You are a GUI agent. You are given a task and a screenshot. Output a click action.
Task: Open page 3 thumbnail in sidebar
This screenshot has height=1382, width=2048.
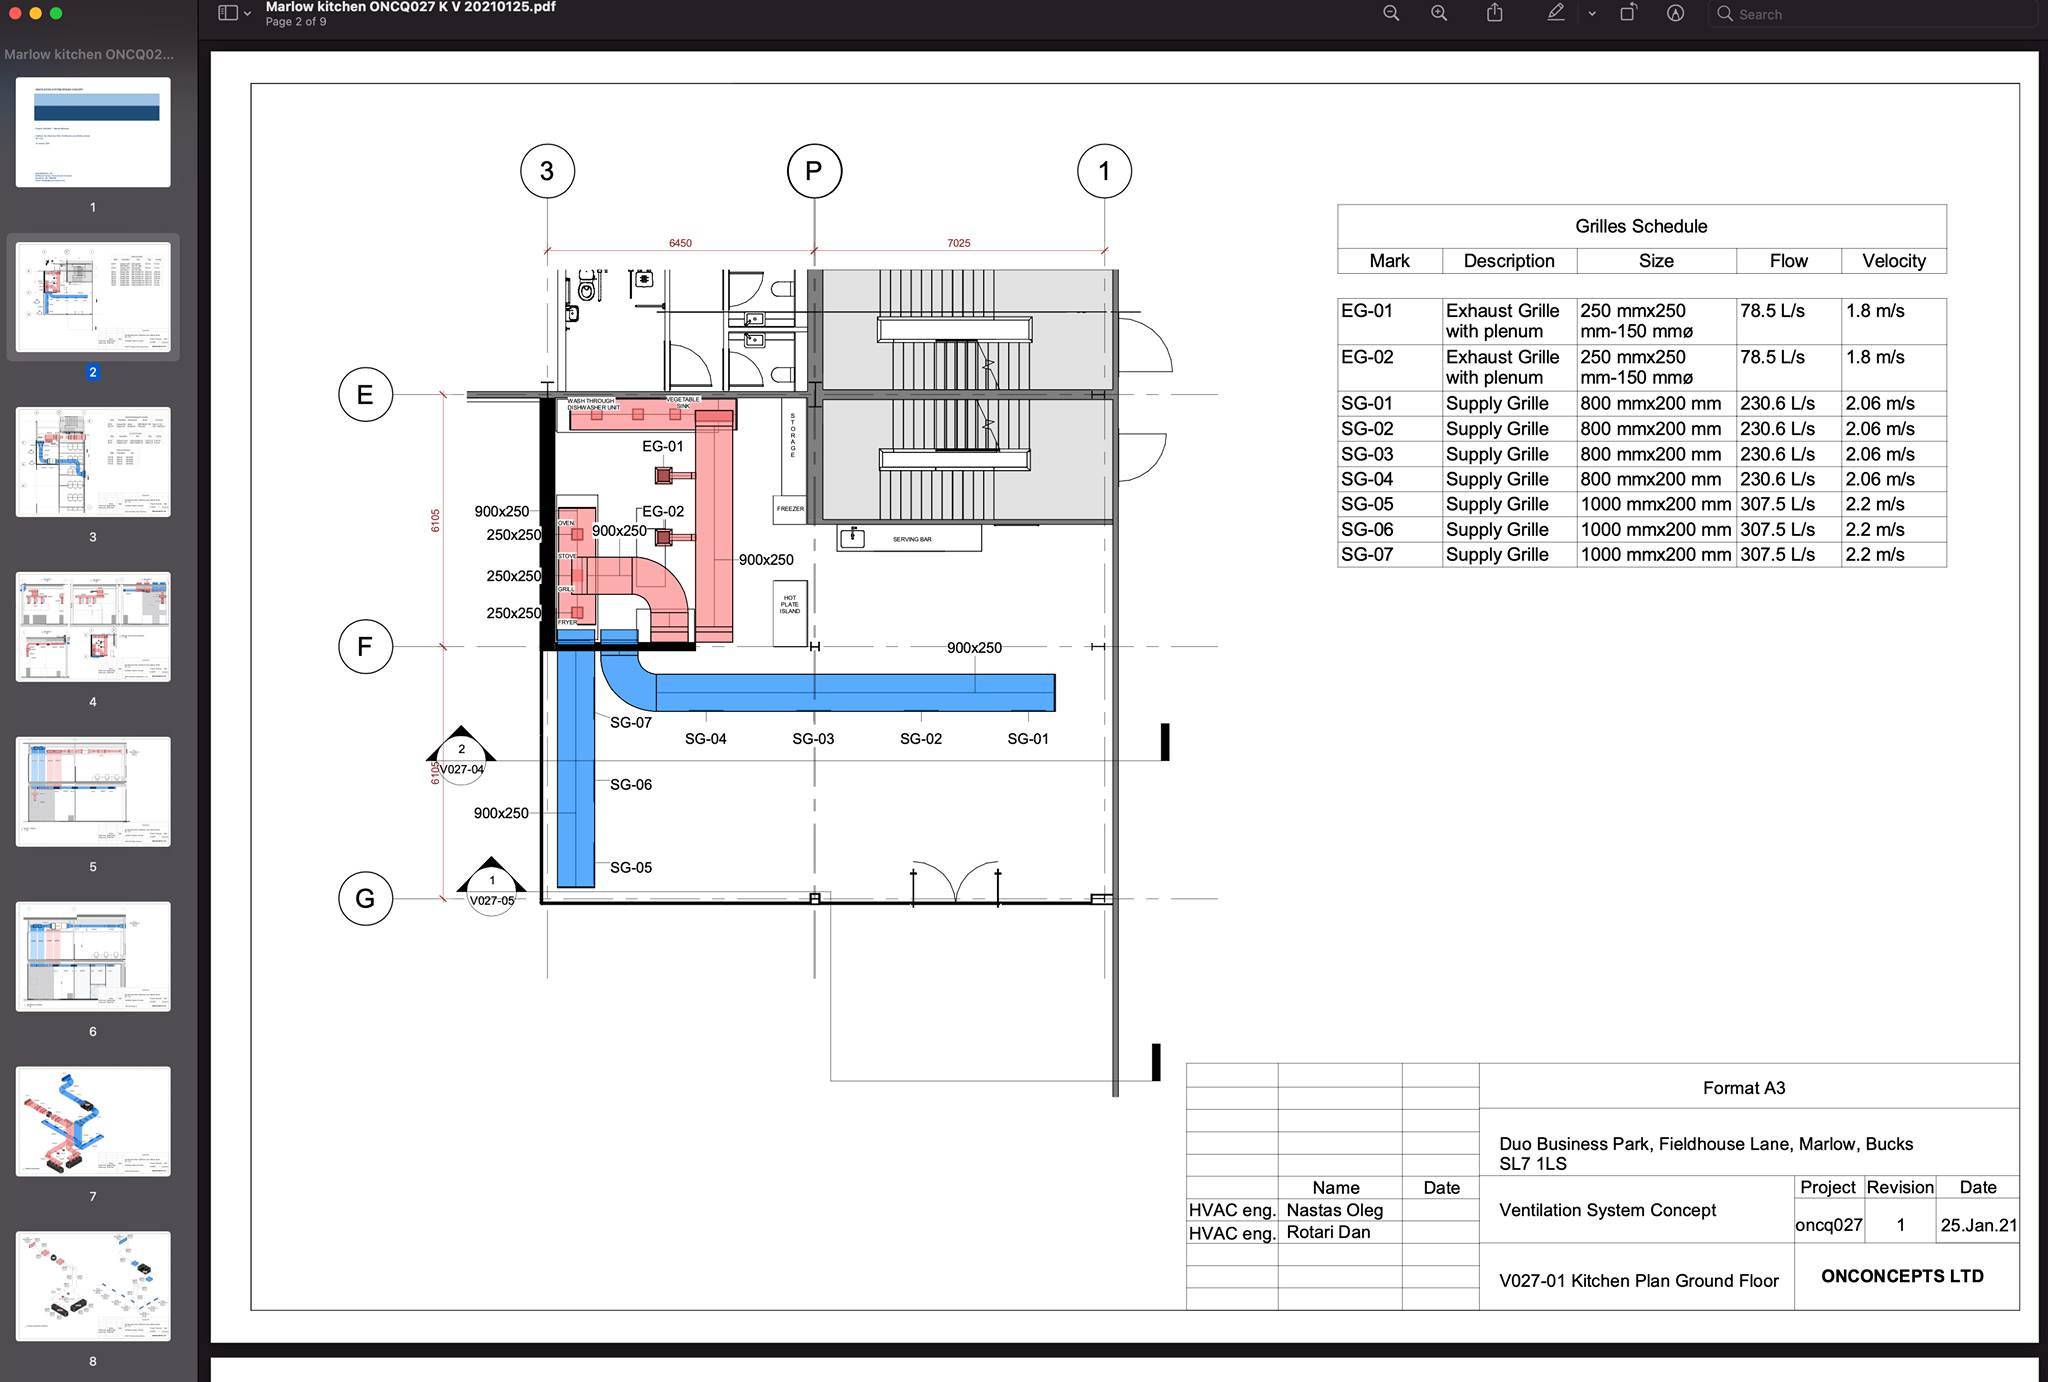pos(93,462)
